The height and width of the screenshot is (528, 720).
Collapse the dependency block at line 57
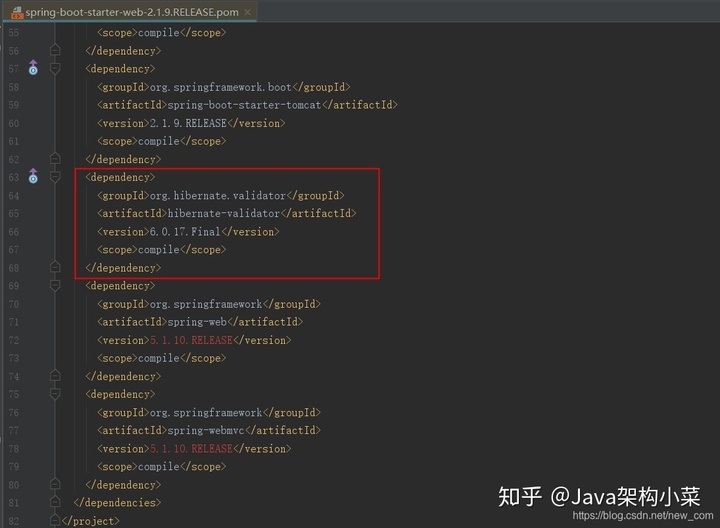(55, 69)
